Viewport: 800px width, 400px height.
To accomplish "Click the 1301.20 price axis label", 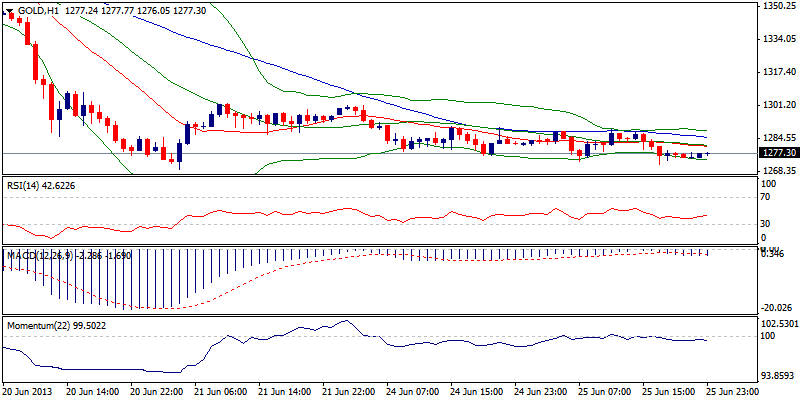I will 777,105.
